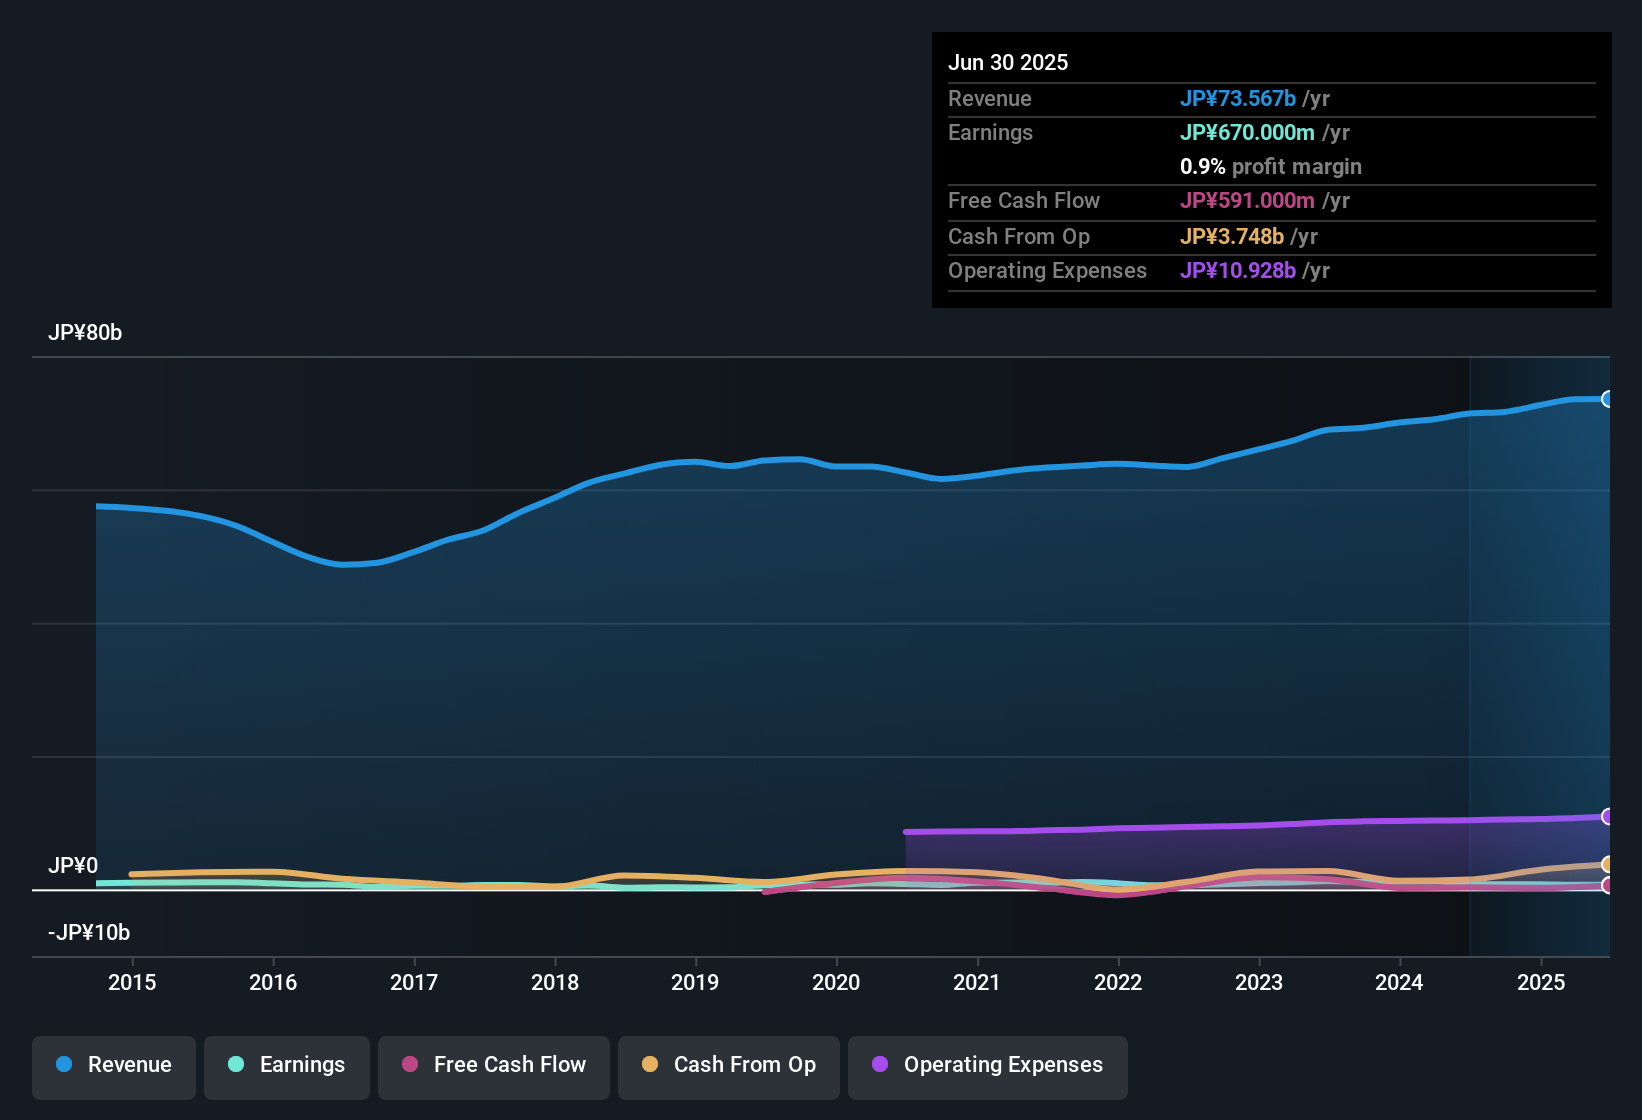Select the orange Cash From Op endpoint marker
The width and height of the screenshot is (1642, 1120).
(x=1608, y=863)
